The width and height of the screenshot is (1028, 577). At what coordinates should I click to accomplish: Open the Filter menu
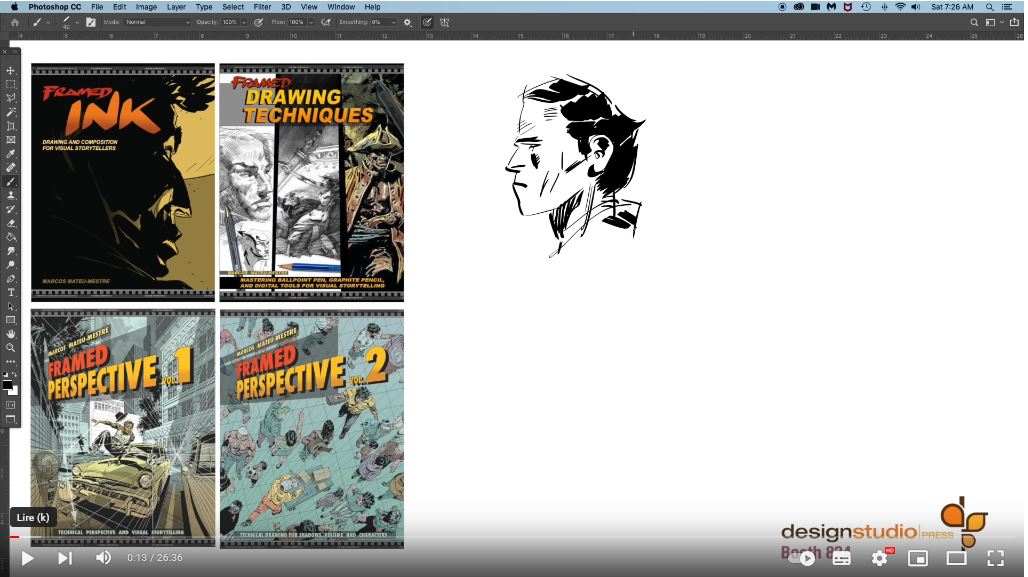[x=262, y=7]
